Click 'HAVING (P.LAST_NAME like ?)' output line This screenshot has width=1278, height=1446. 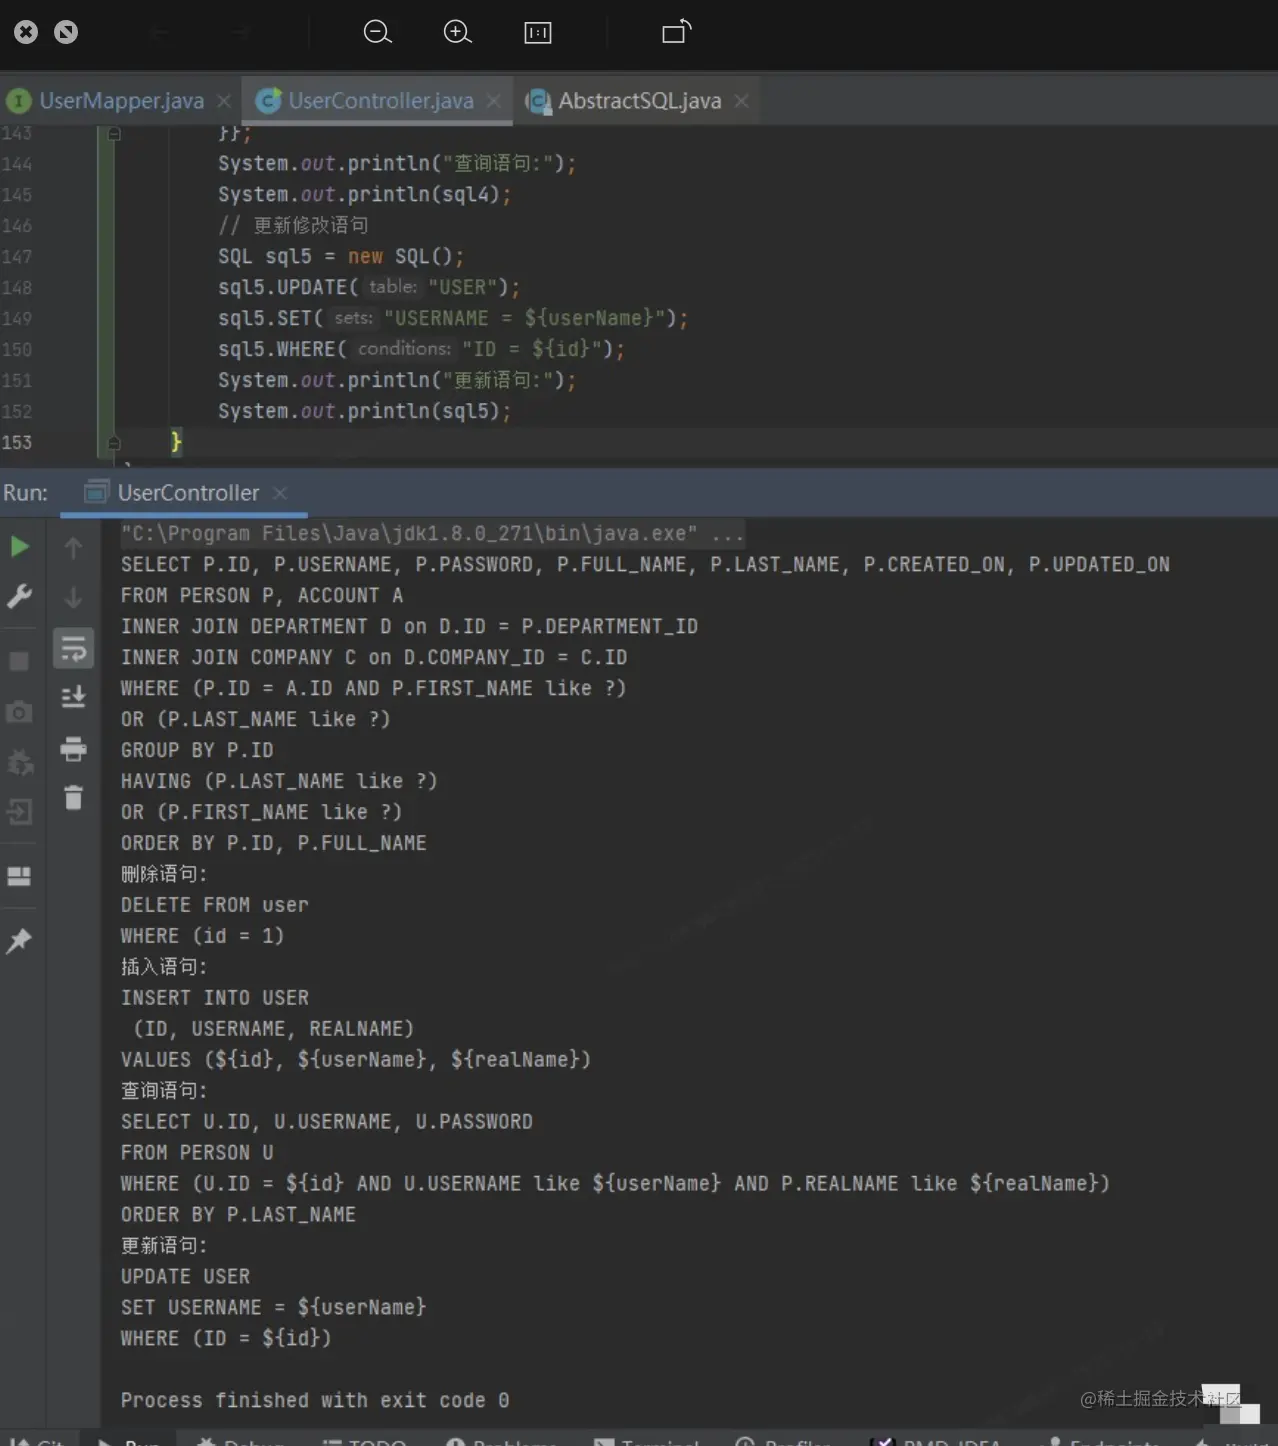pos(279,782)
